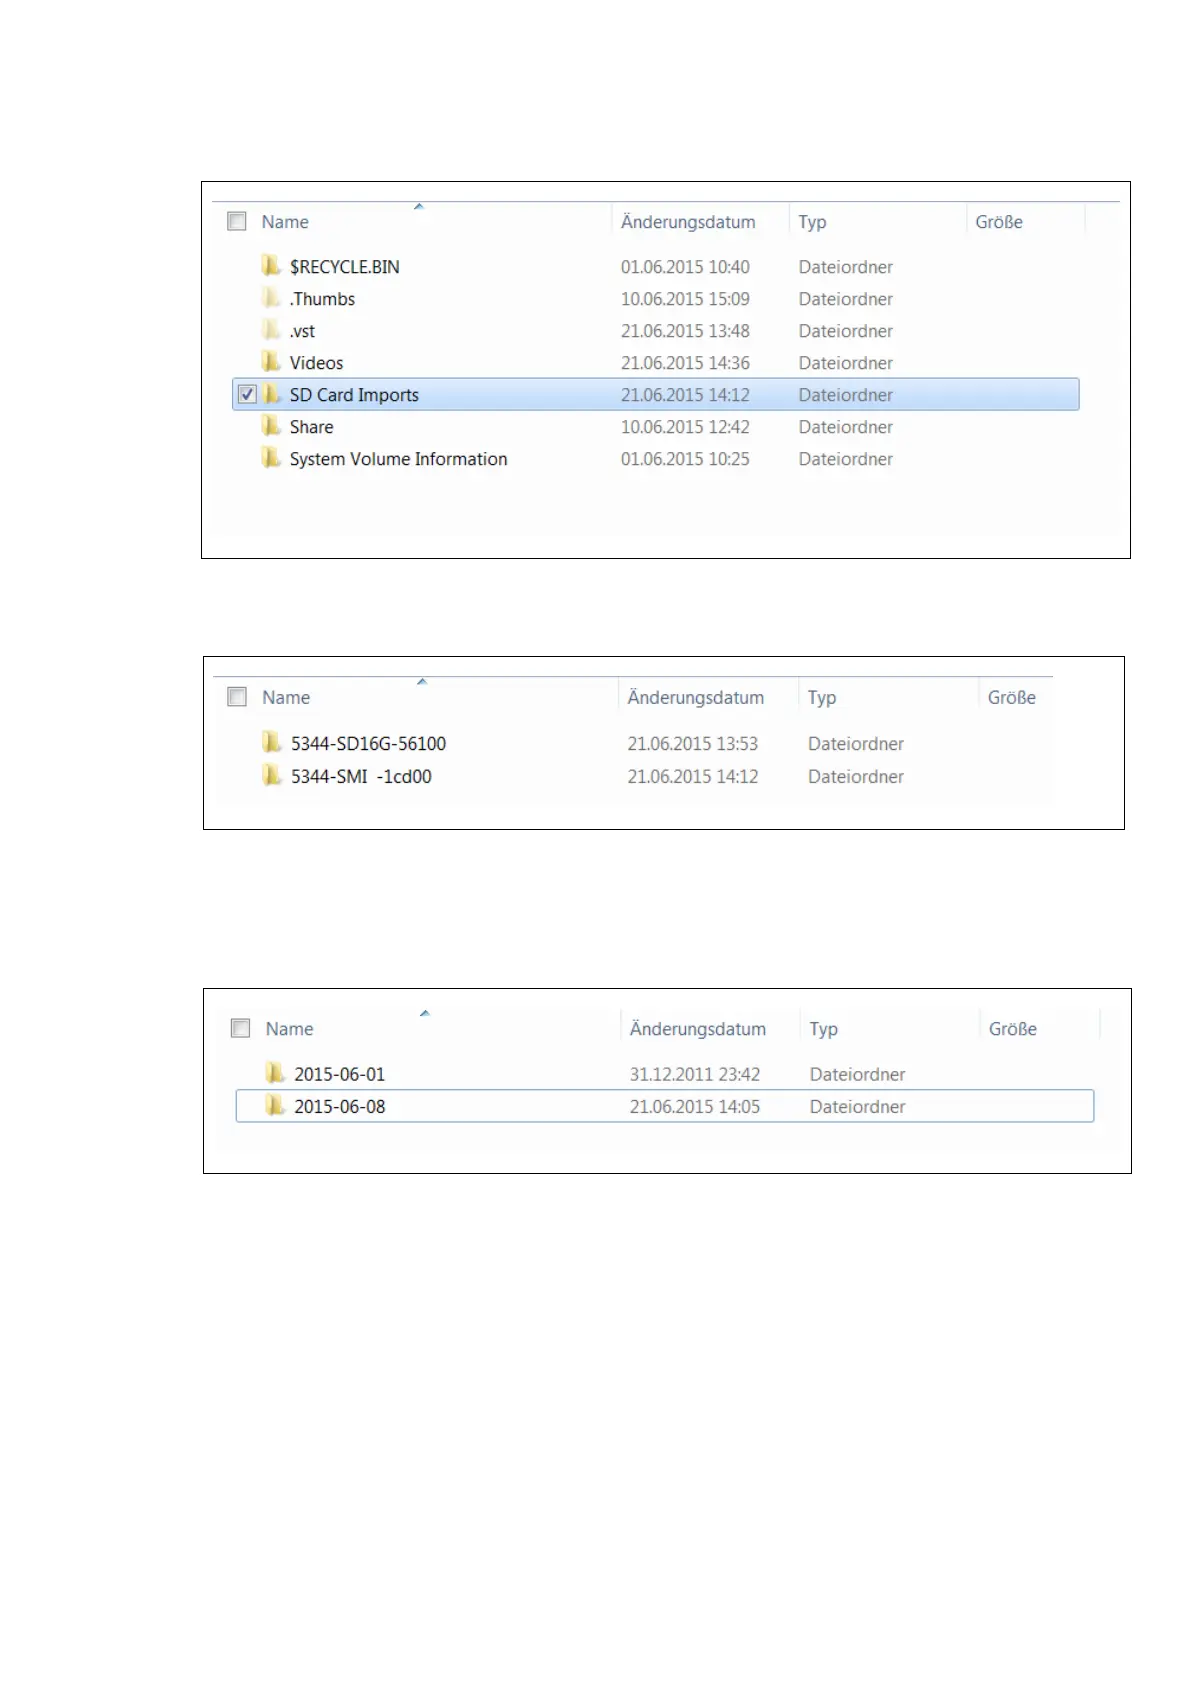Sort by Typ in the list containing Share
The width and height of the screenshot is (1191, 1684).
pos(812,223)
